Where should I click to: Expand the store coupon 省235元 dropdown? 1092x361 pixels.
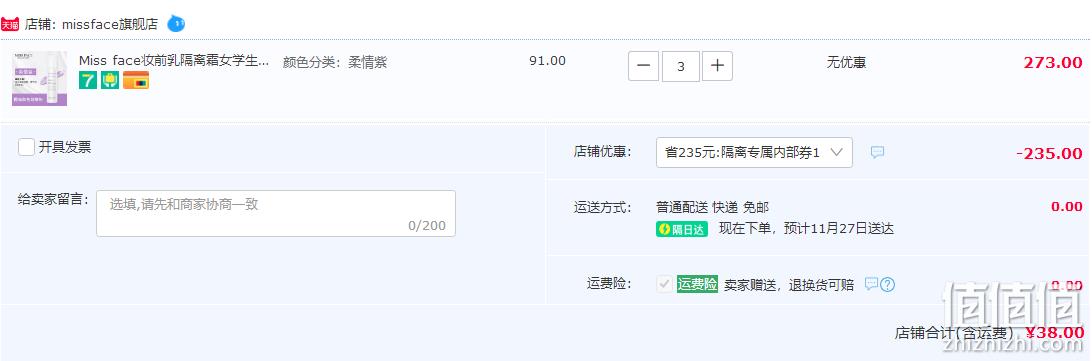point(754,153)
